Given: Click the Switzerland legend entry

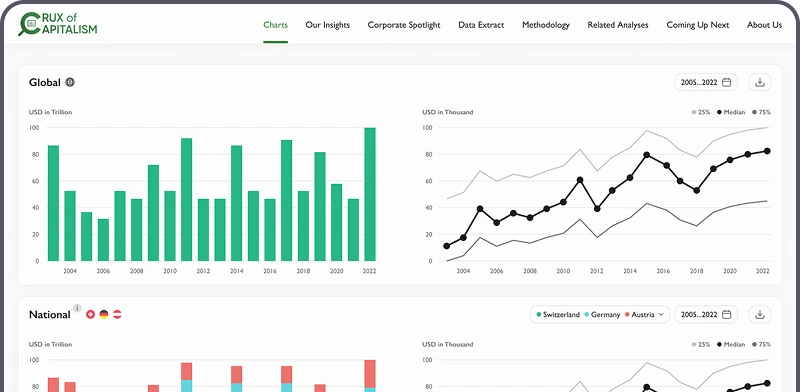Looking at the screenshot, I should pyautogui.click(x=558, y=314).
